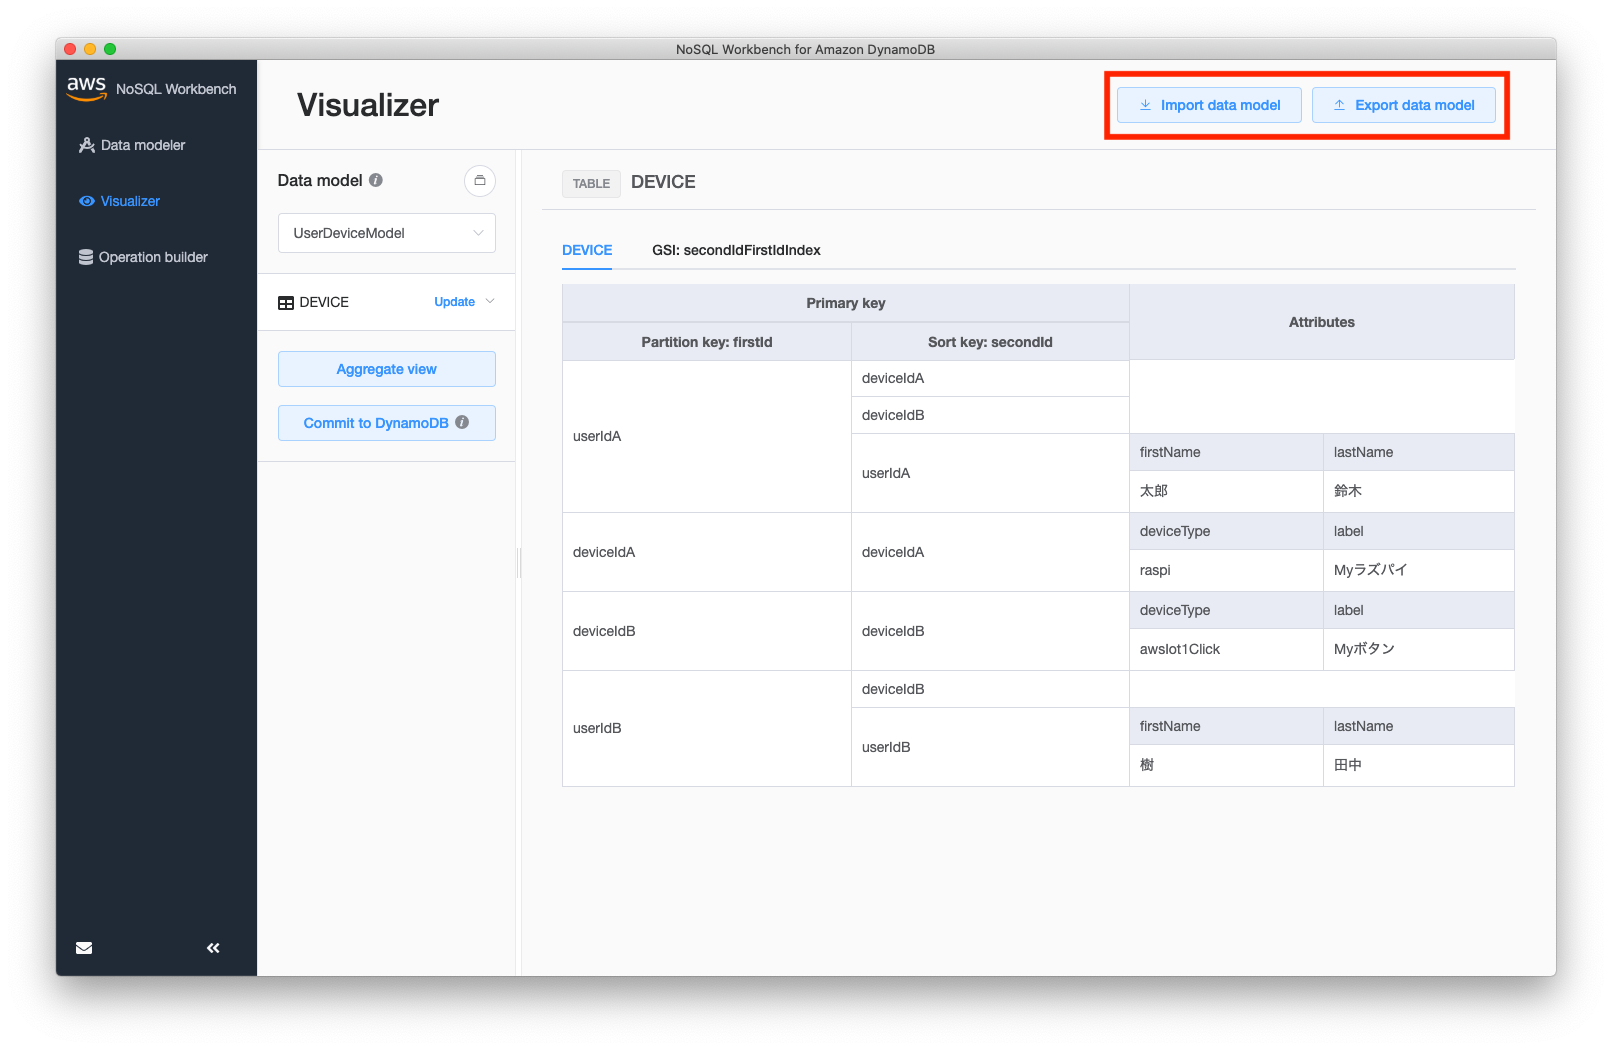Click the Update link for DEVICE

pyautogui.click(x=454, y=301)
